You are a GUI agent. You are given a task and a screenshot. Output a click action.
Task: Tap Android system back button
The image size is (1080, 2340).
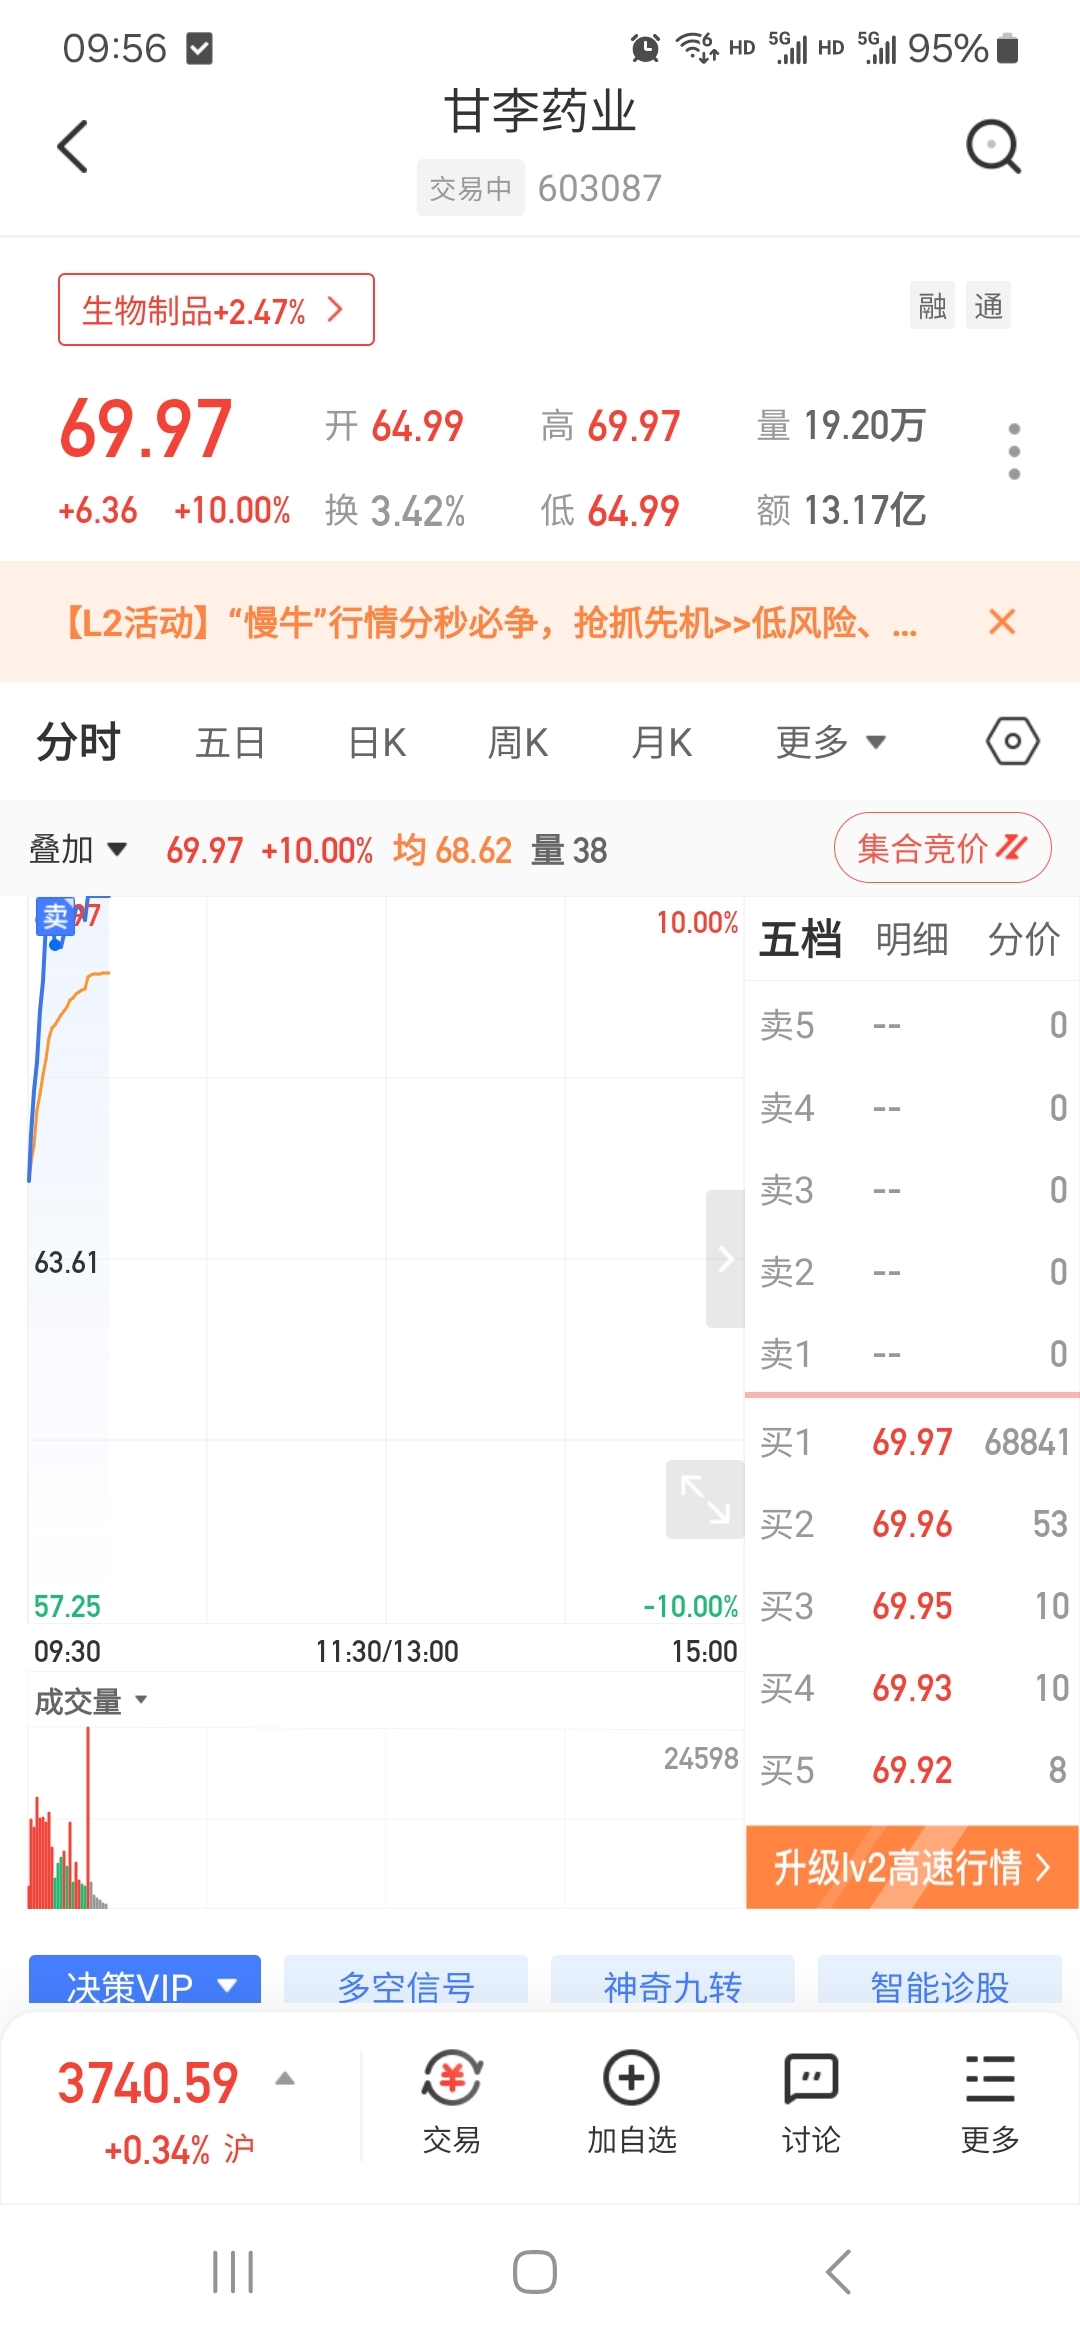838,2272
